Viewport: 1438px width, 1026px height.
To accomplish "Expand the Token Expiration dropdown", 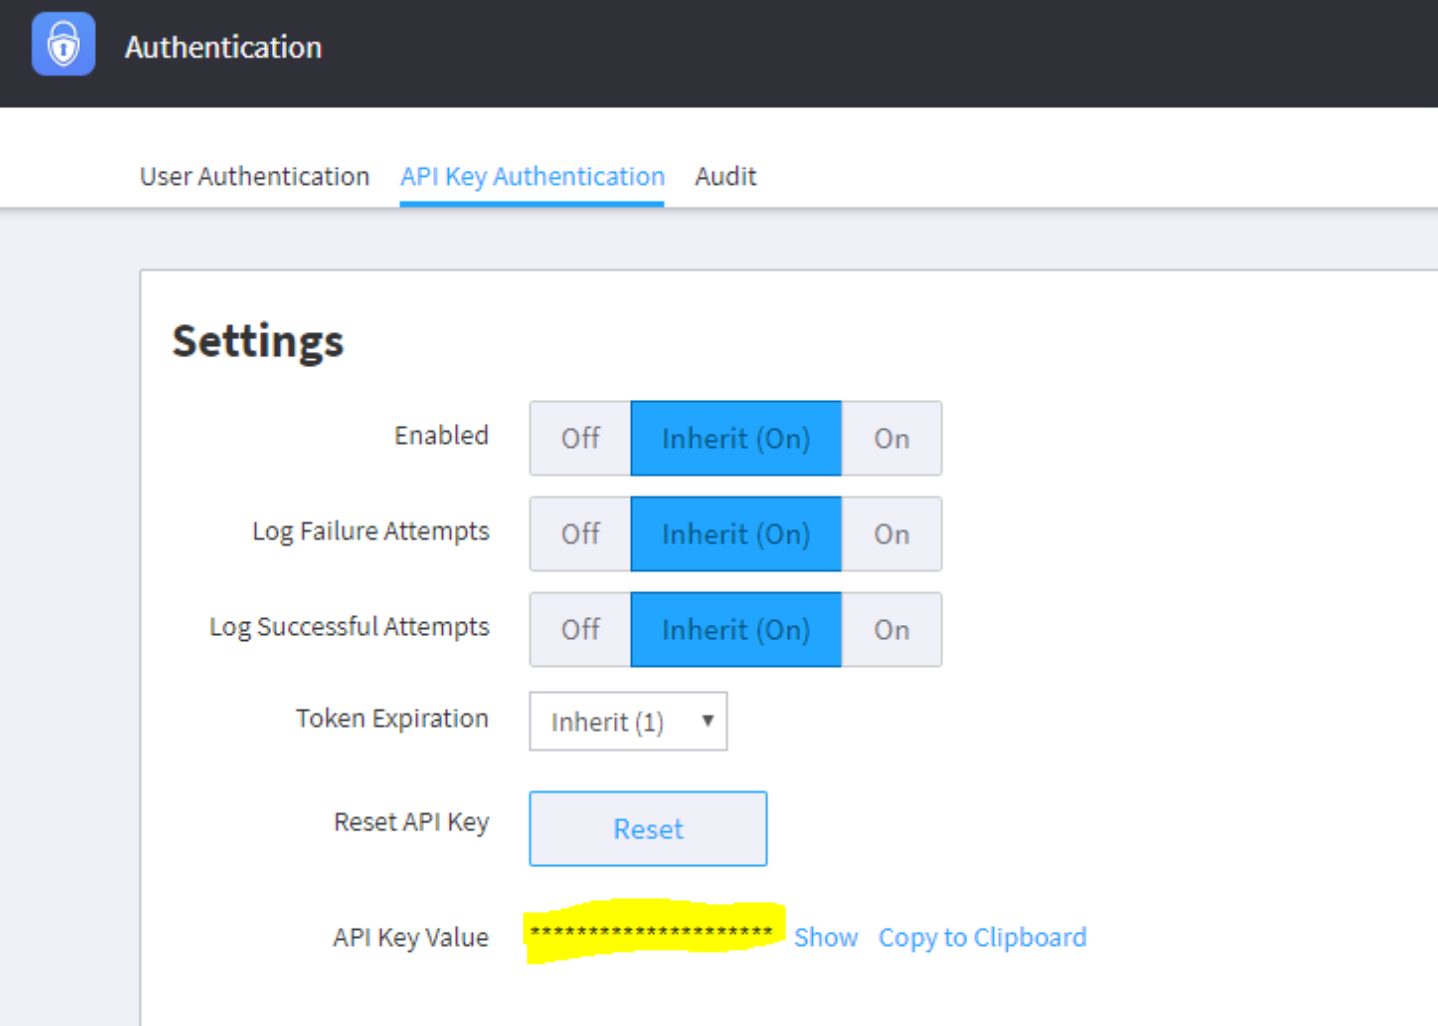I will click(x=628, y=722).
